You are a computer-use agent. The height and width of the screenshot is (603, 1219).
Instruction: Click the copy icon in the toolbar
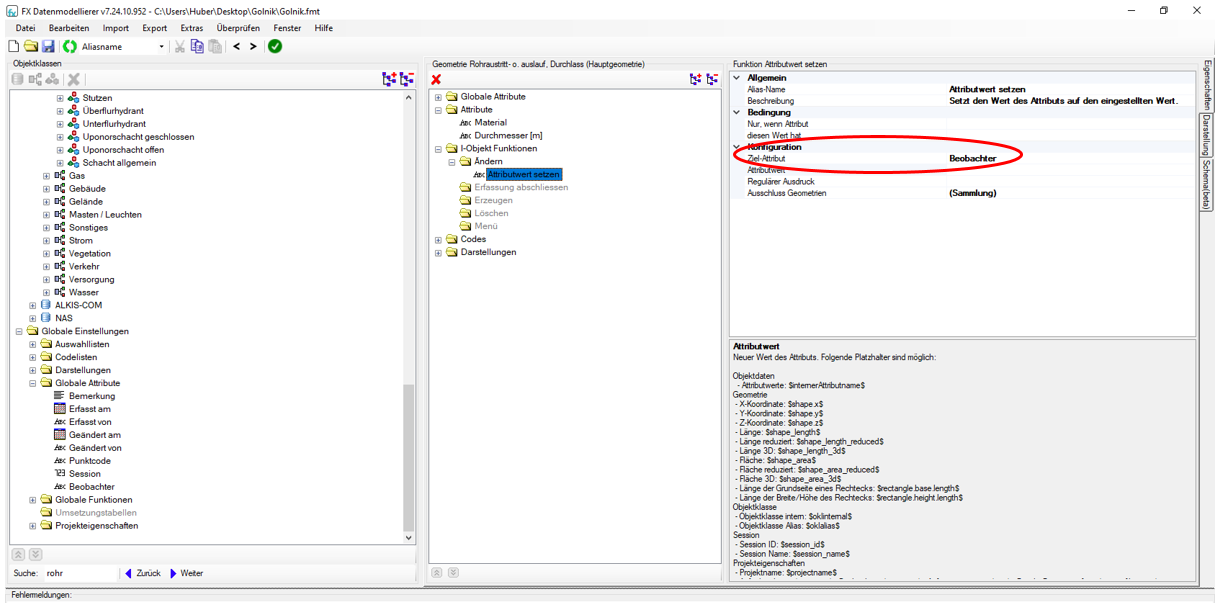[x=197, y=46]
